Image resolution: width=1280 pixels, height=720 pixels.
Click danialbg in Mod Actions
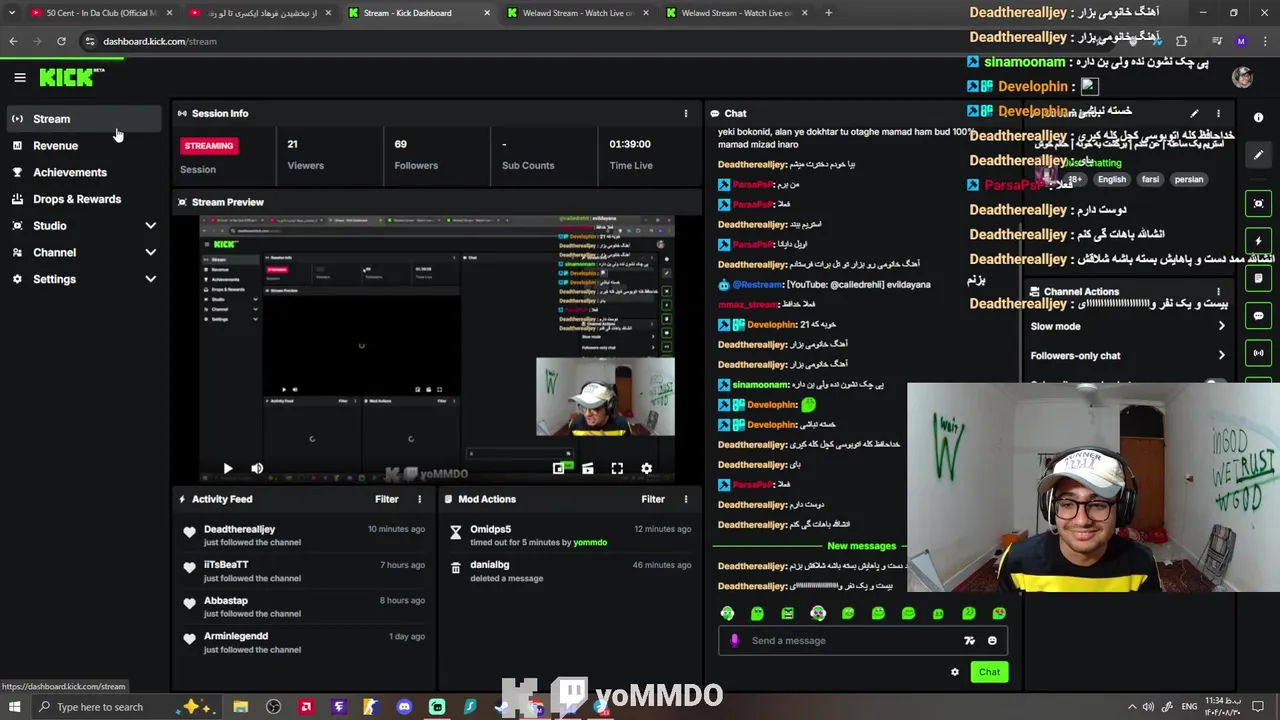click(x=489, y=565)
